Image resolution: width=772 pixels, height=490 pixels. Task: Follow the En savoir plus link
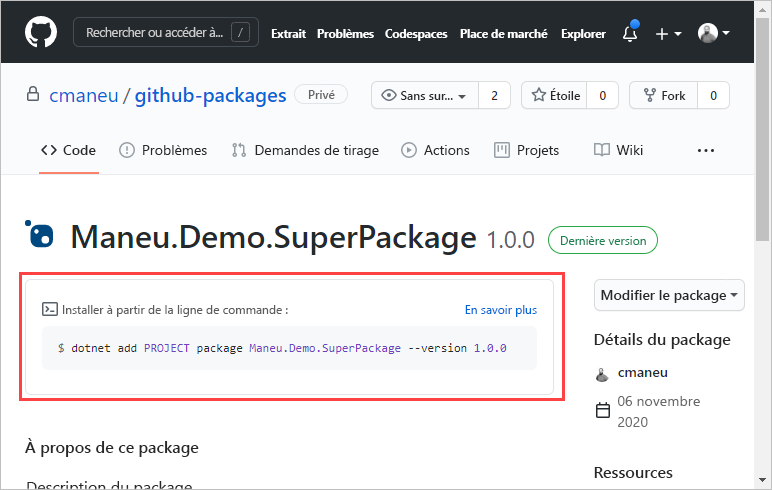(501, 310)
